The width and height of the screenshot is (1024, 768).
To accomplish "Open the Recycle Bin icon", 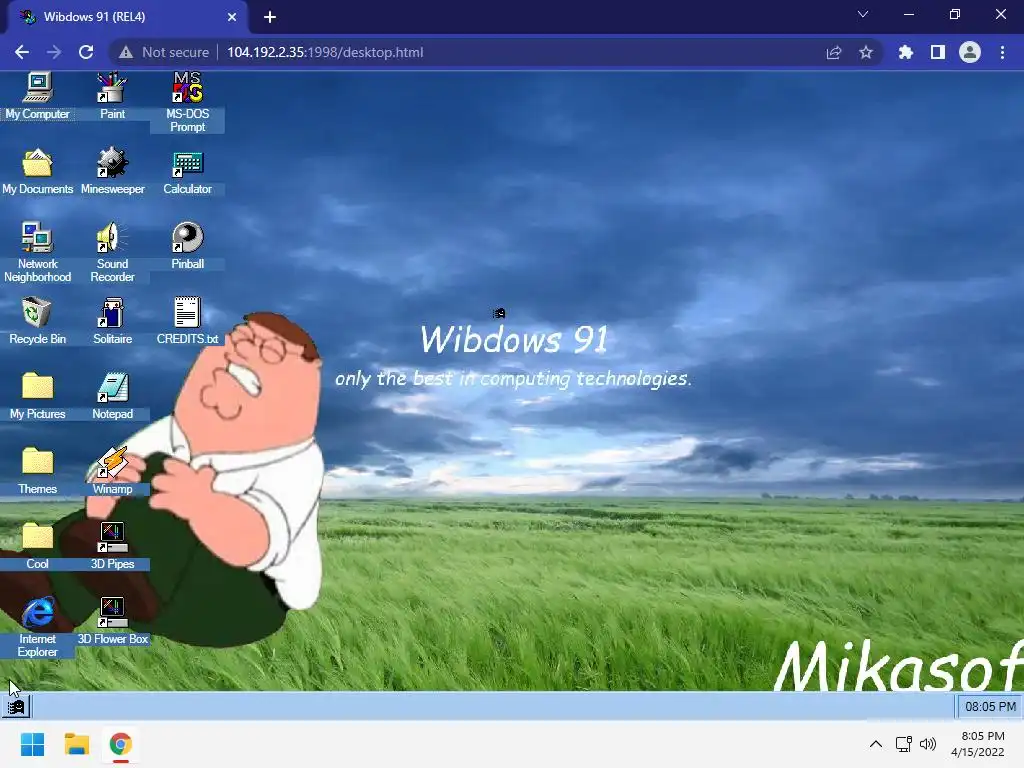I will [x=37, y=321].
